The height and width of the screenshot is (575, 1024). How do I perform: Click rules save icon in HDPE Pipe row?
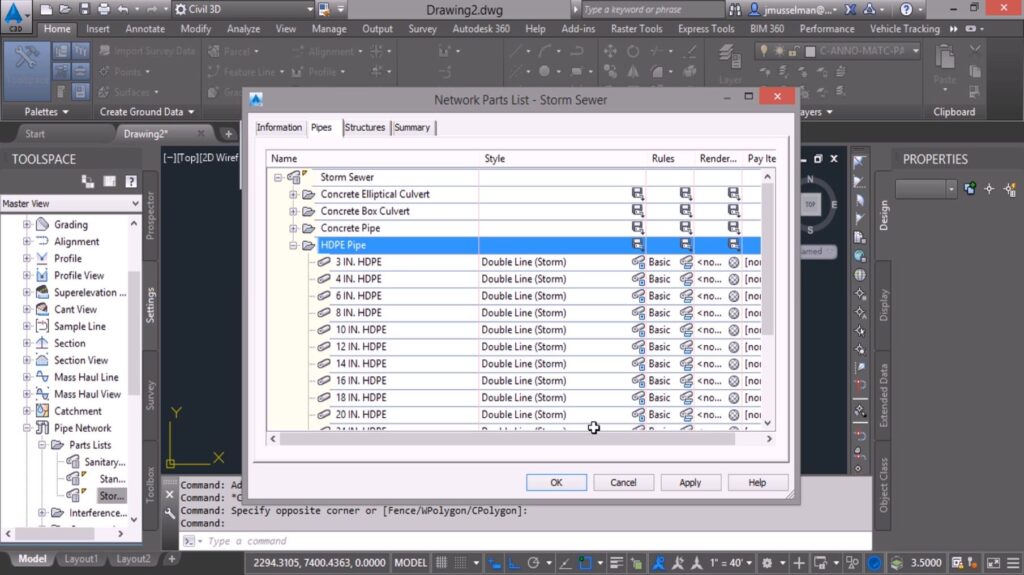tap(686, 245)
